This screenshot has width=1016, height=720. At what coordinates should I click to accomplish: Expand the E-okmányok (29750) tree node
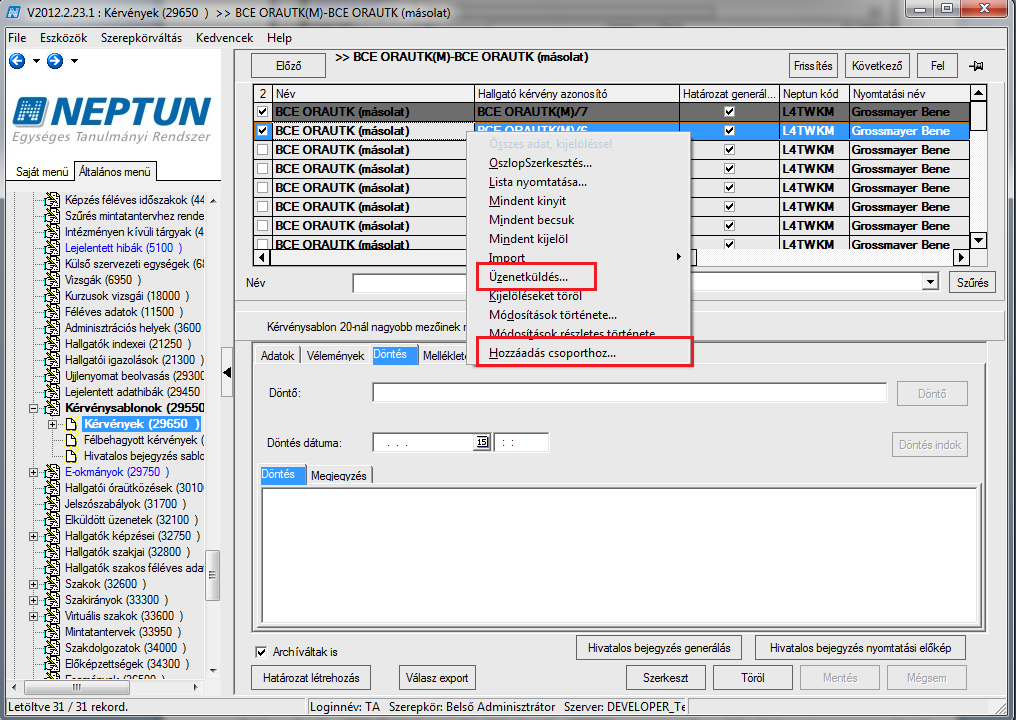[x=33, y=472]
